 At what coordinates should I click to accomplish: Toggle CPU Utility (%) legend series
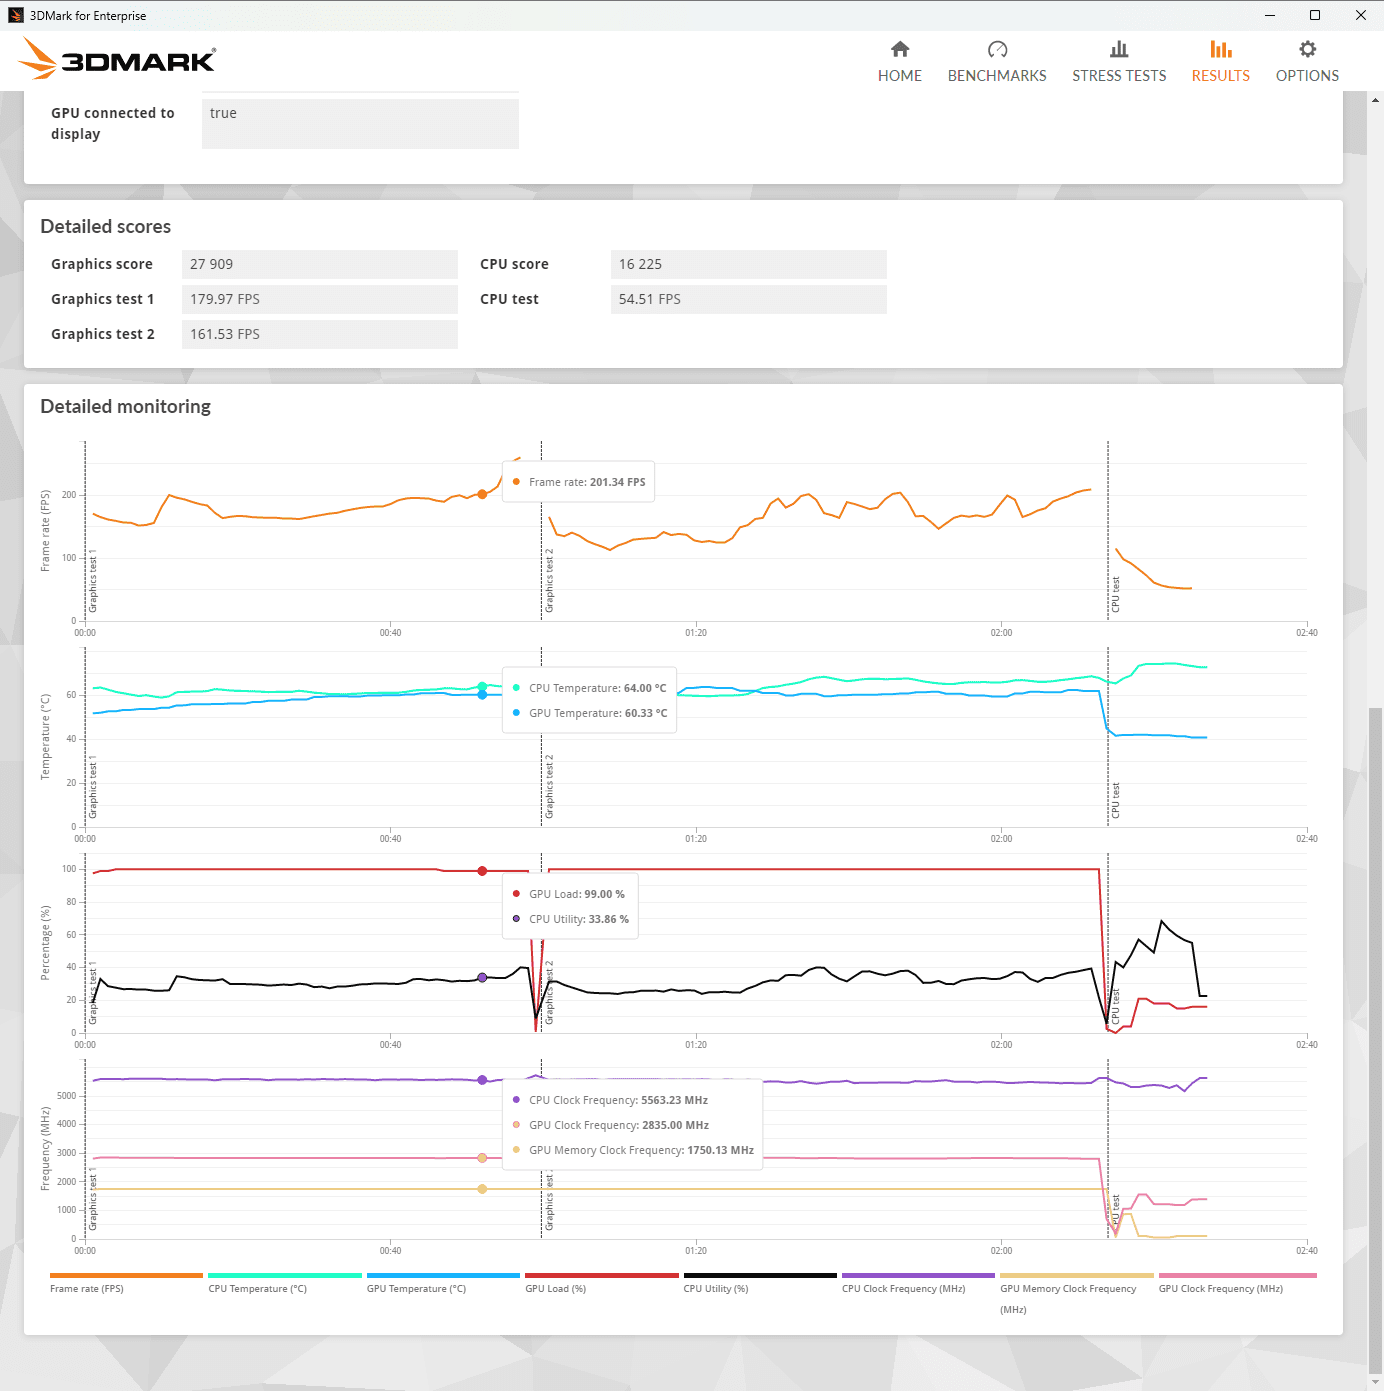click(x=716, y=1289)
